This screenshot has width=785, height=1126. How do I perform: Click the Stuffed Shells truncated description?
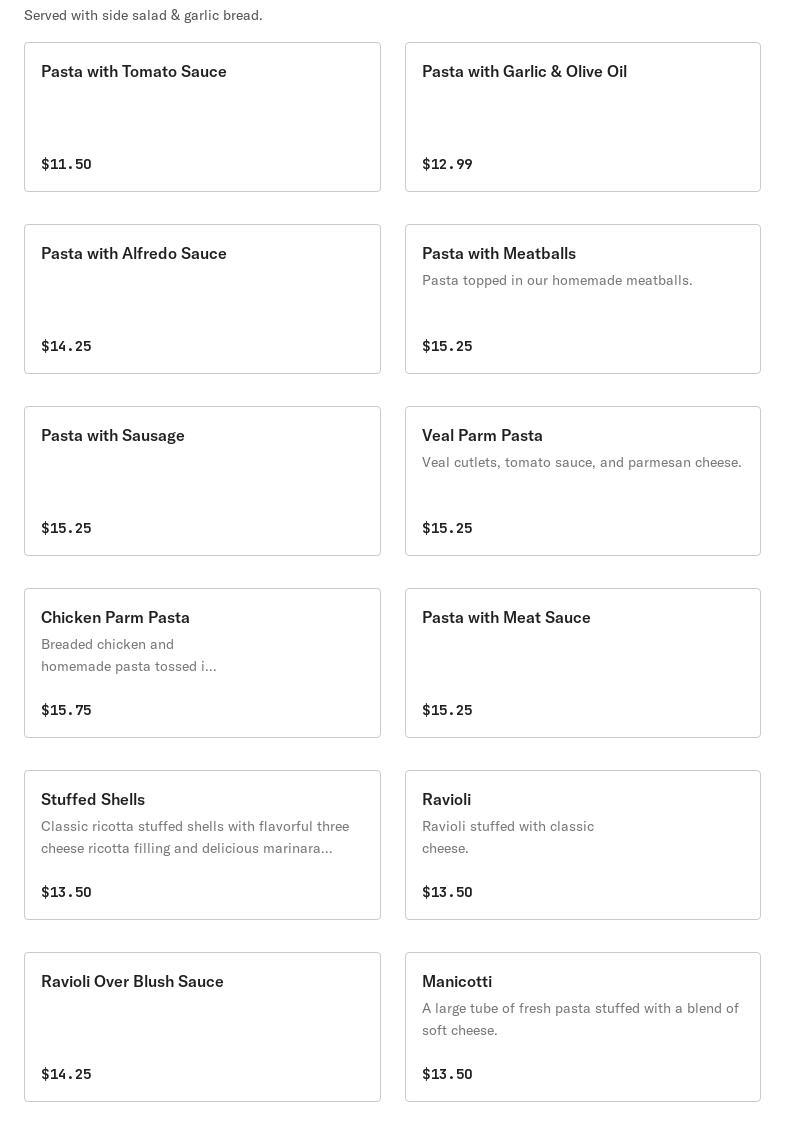click(x=194, y=837)
